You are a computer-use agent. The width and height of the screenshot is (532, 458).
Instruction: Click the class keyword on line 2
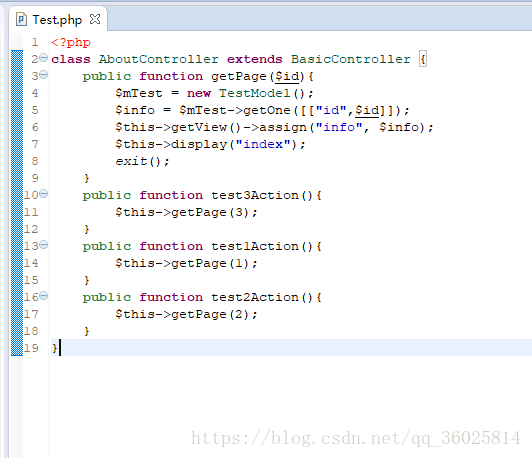[71, 59]
